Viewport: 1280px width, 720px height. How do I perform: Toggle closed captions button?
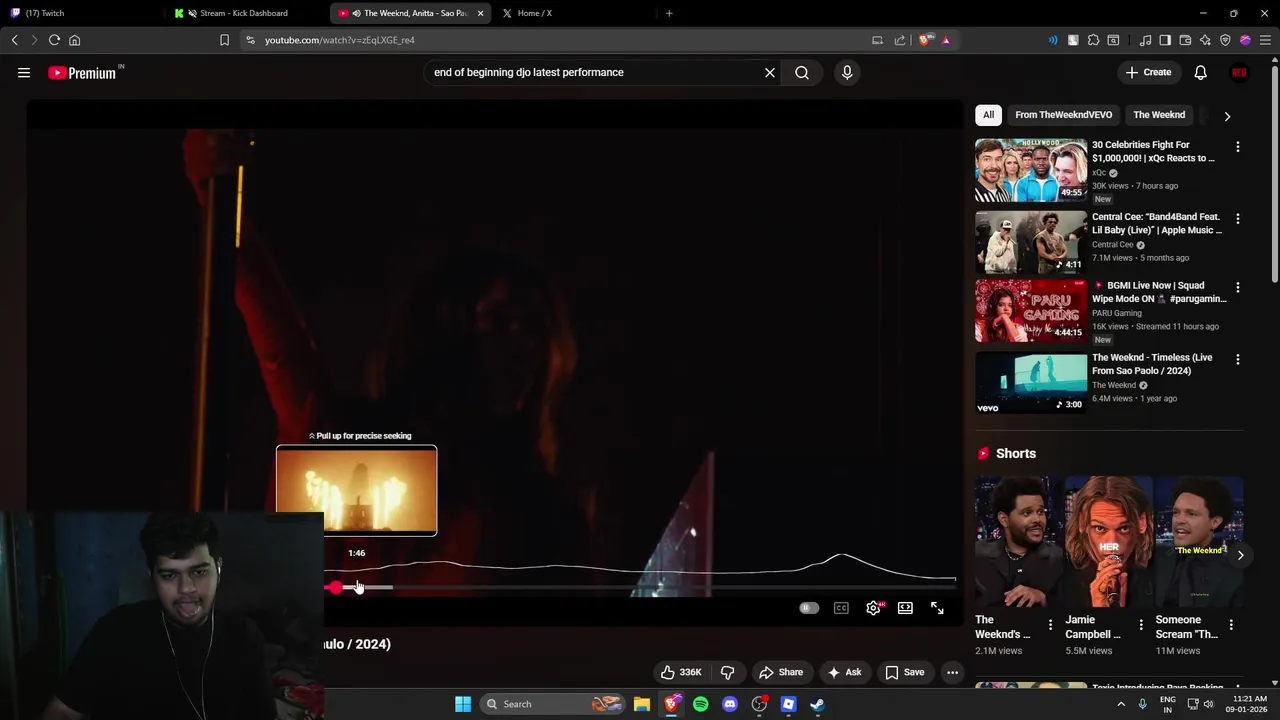841,608
